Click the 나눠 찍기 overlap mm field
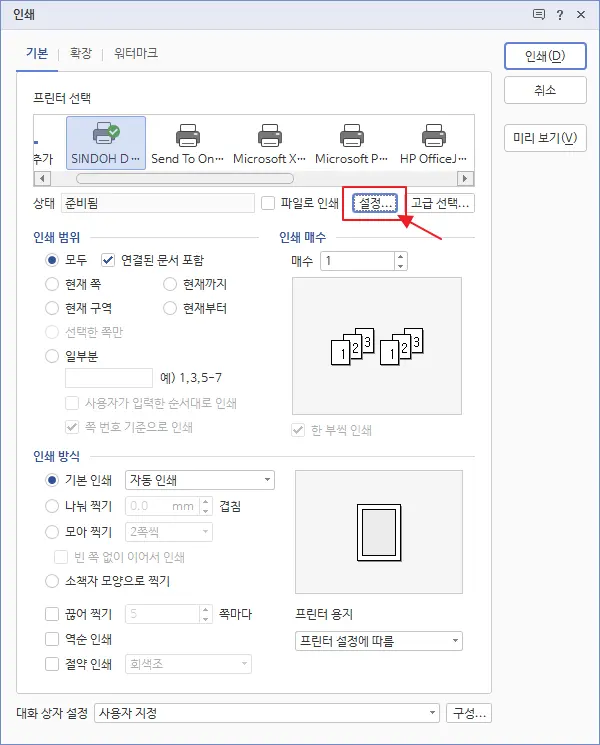The image size is (600, 745). pyautogui.click(x=162, y=506)
